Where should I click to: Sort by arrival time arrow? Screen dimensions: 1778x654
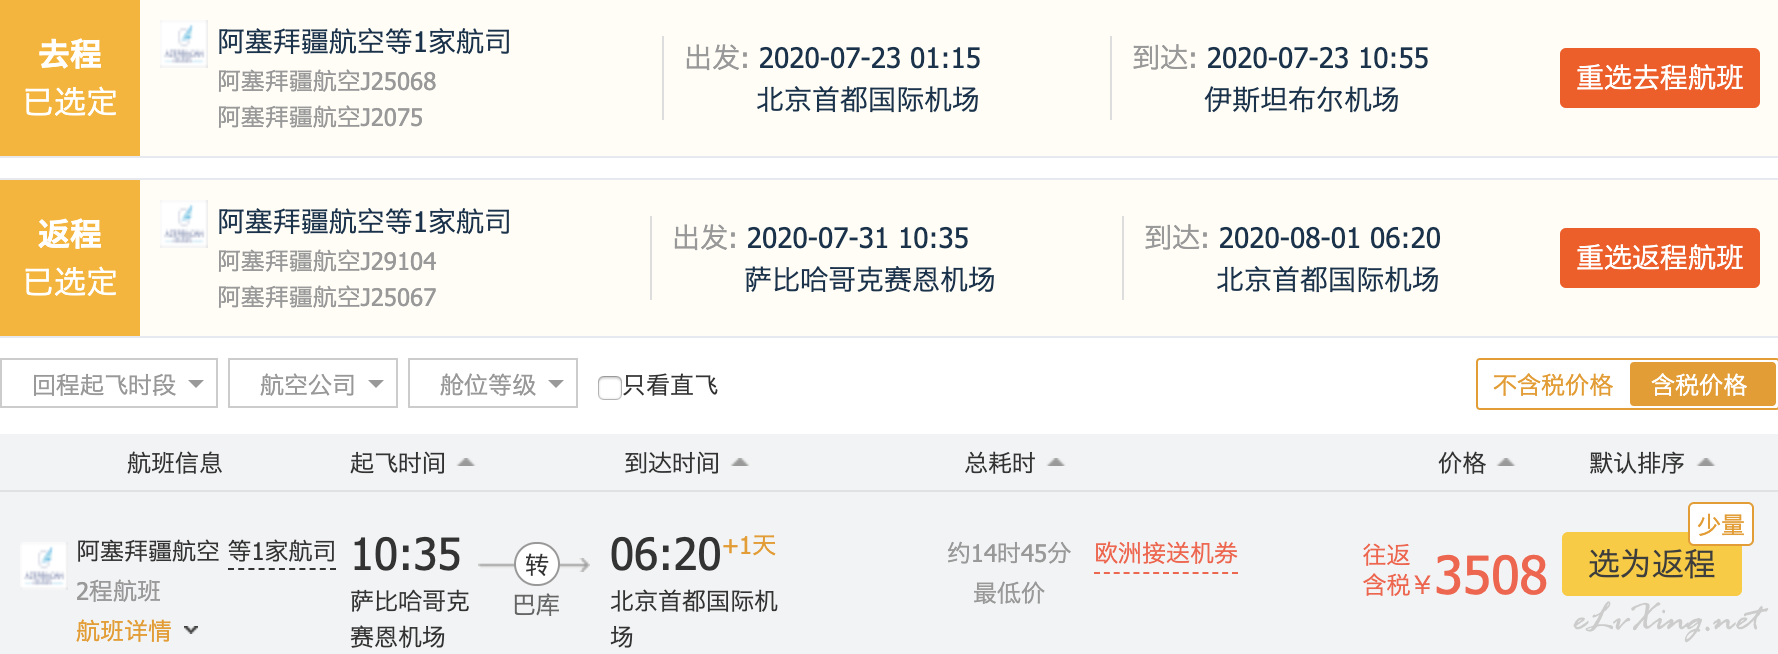point(740,462)
